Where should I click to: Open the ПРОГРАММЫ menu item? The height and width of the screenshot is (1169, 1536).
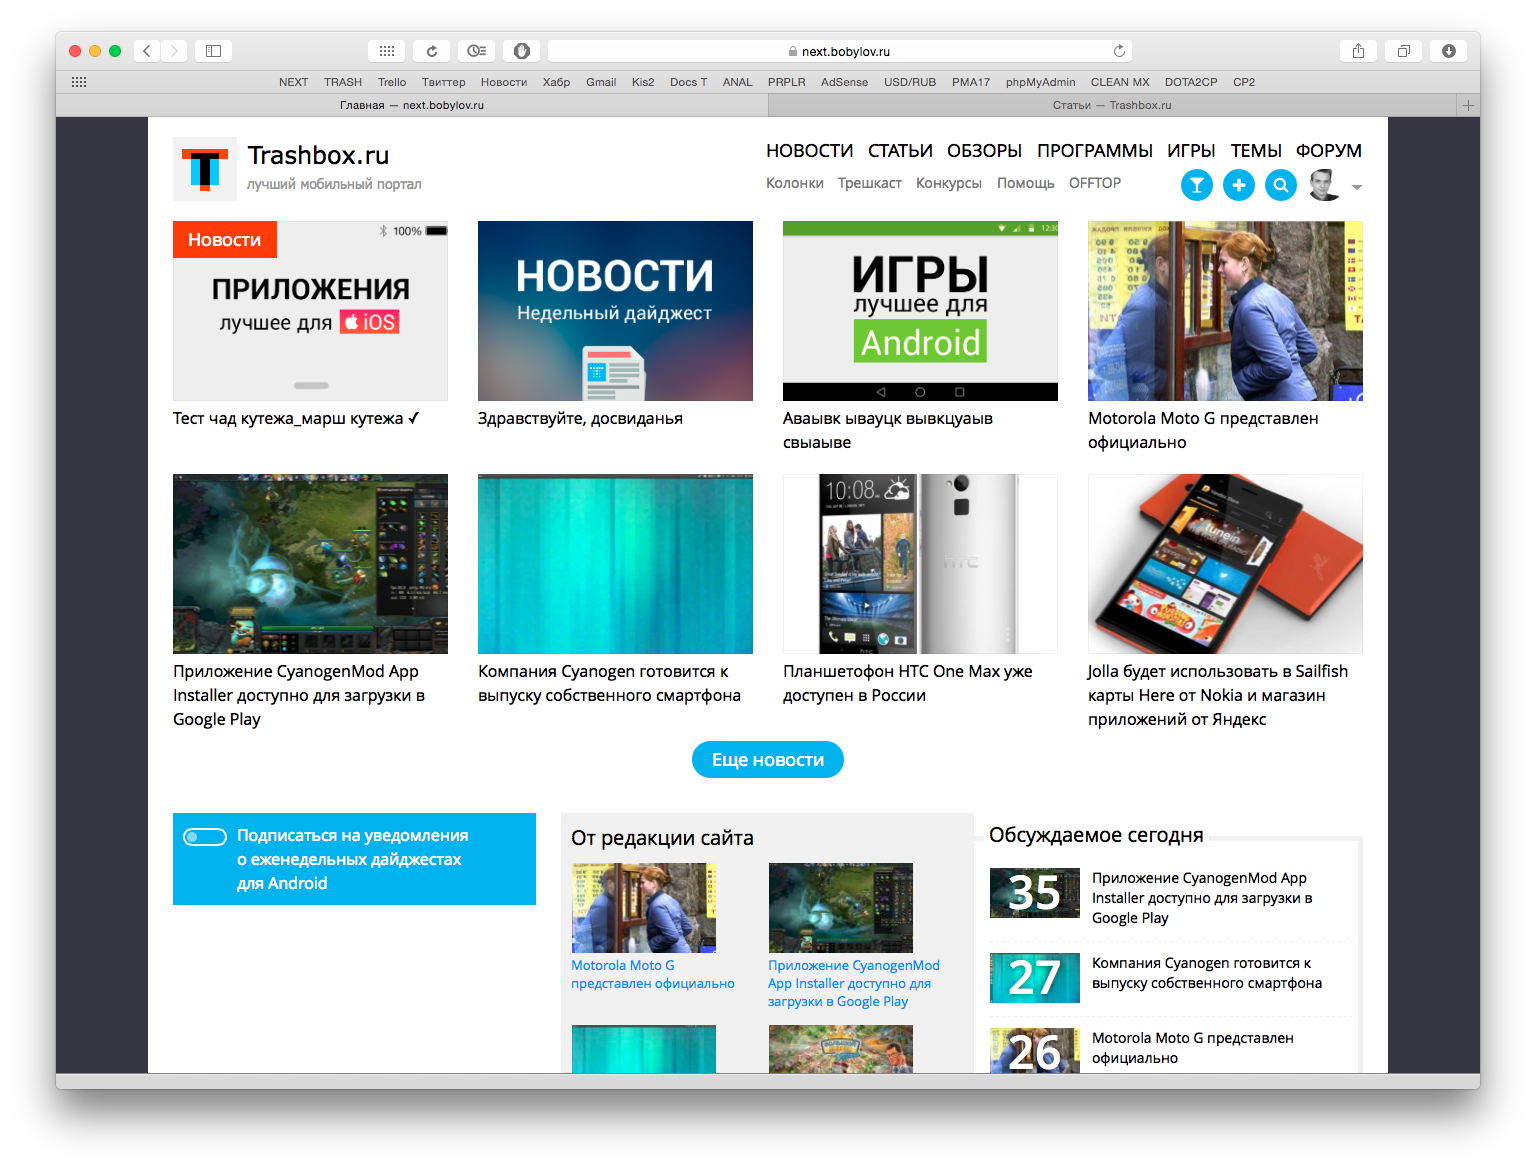coord(1095,151)
